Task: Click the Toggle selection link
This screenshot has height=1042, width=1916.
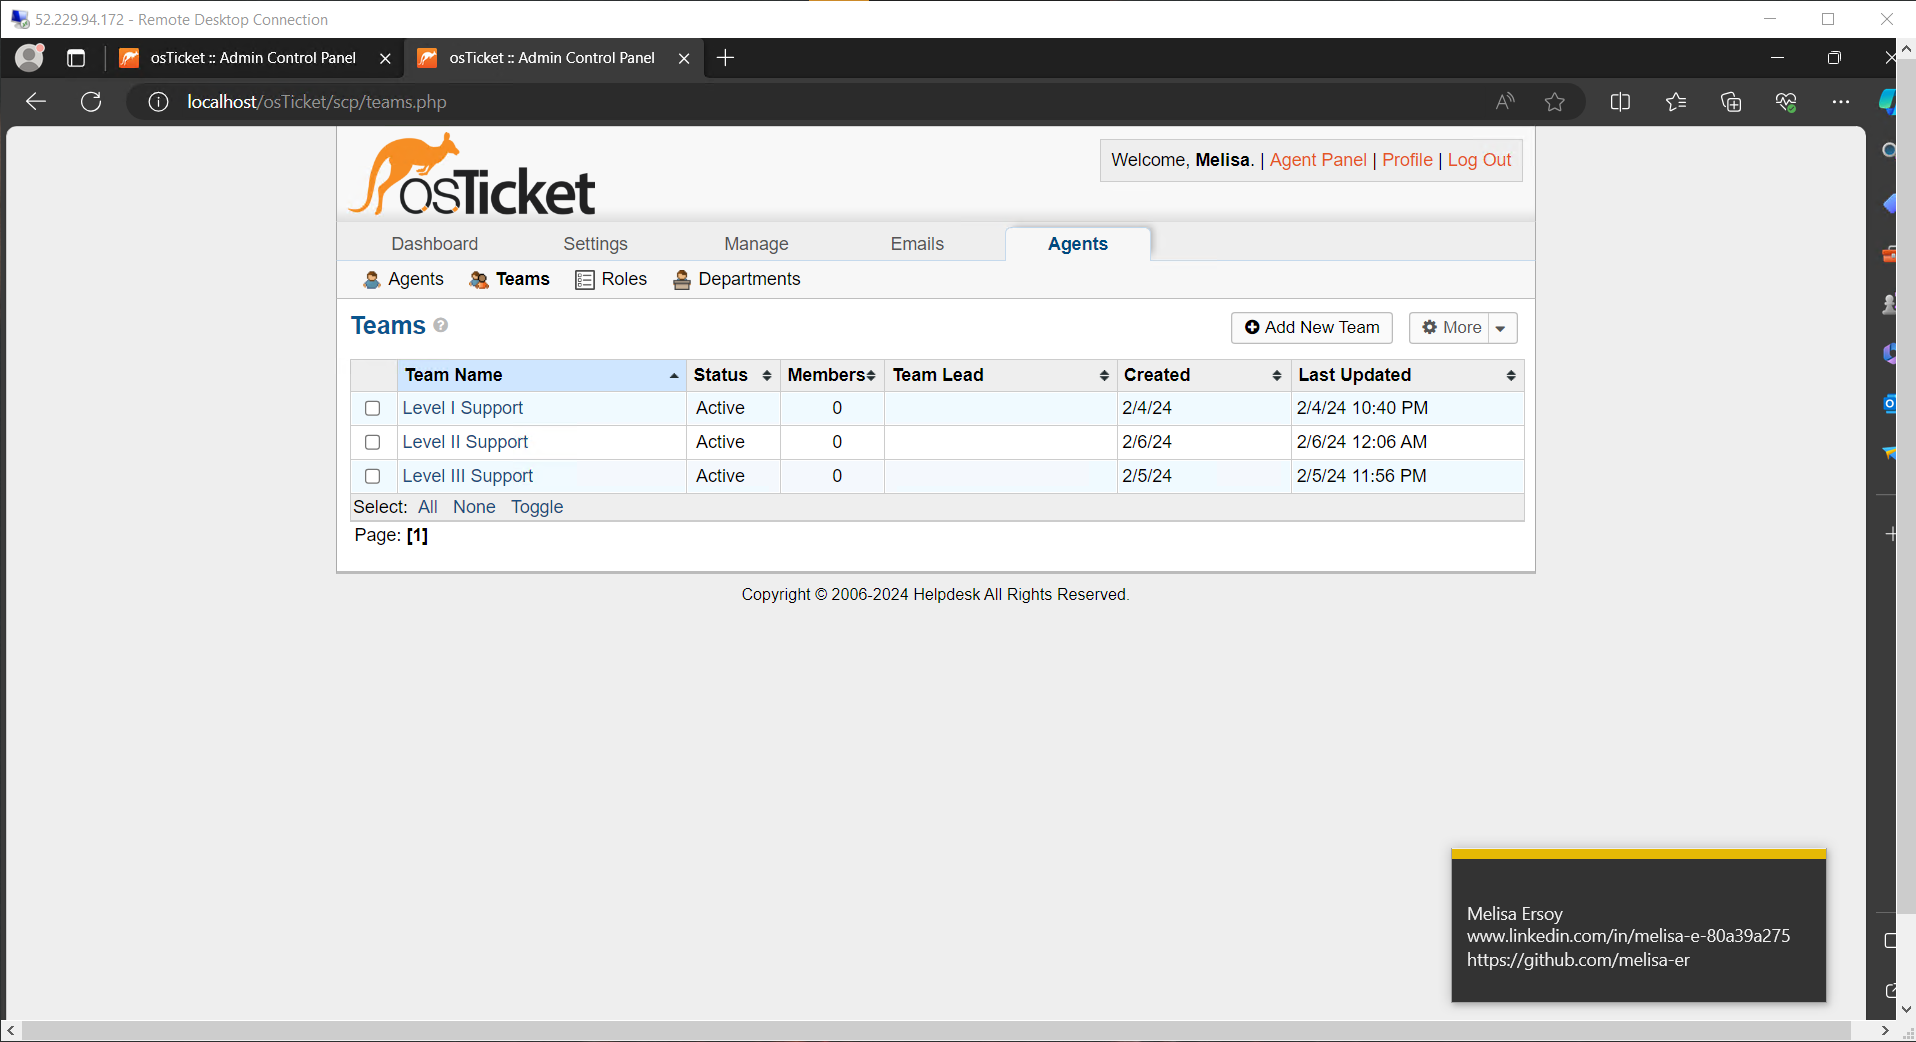Action: click(537, 507)
